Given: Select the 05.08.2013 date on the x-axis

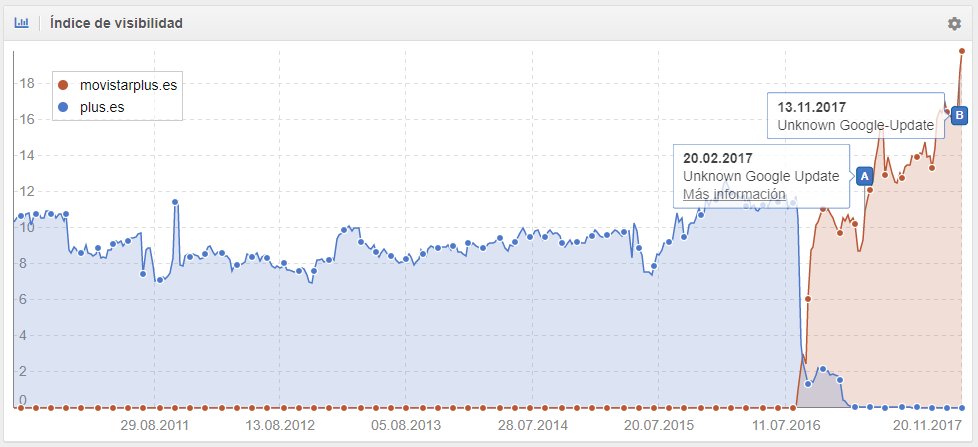Looking at the screenshot, I should click(x=405, y=424).
